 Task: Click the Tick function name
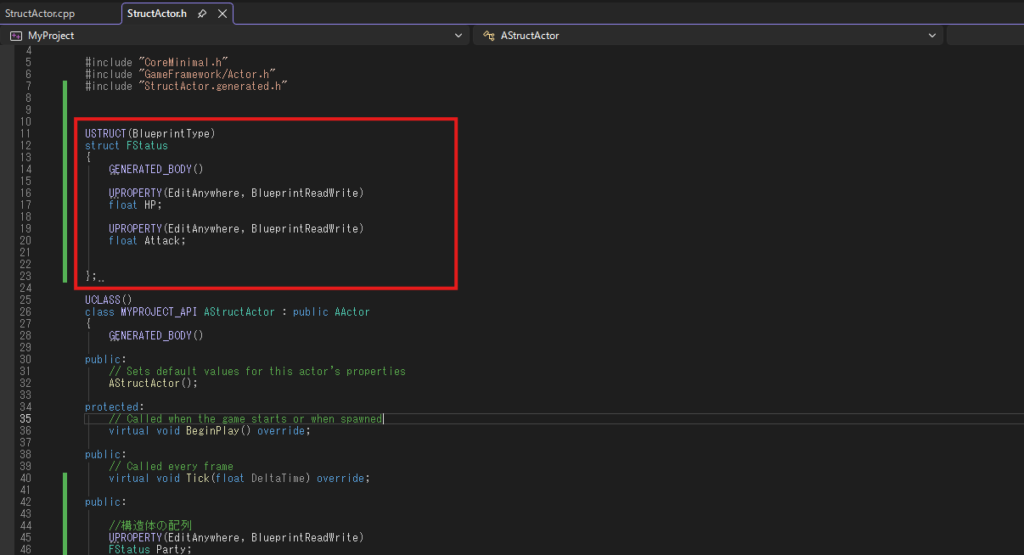(x=197, y=478)
